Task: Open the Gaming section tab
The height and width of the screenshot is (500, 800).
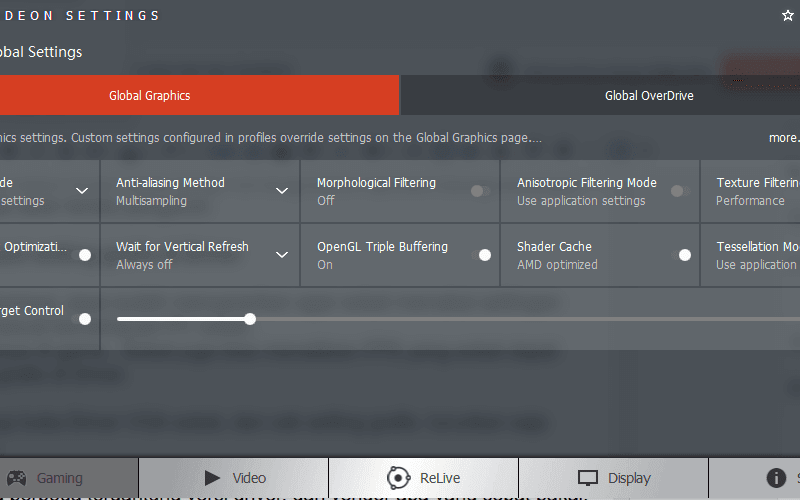Action: (x=69, y=478)
